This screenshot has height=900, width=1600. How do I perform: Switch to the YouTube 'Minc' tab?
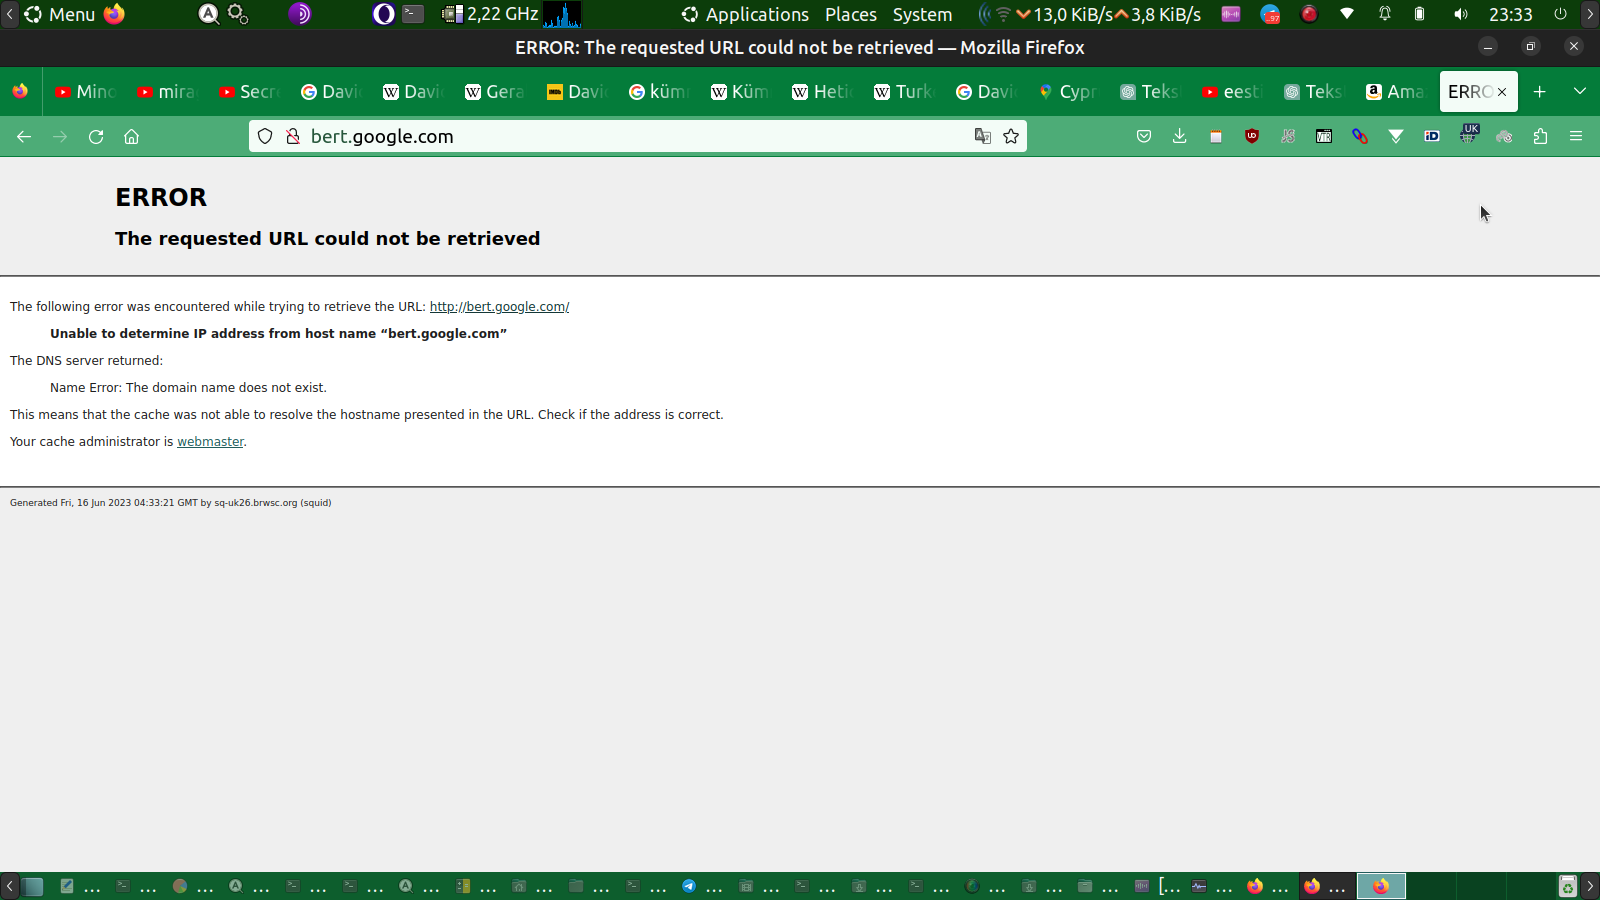86,92
